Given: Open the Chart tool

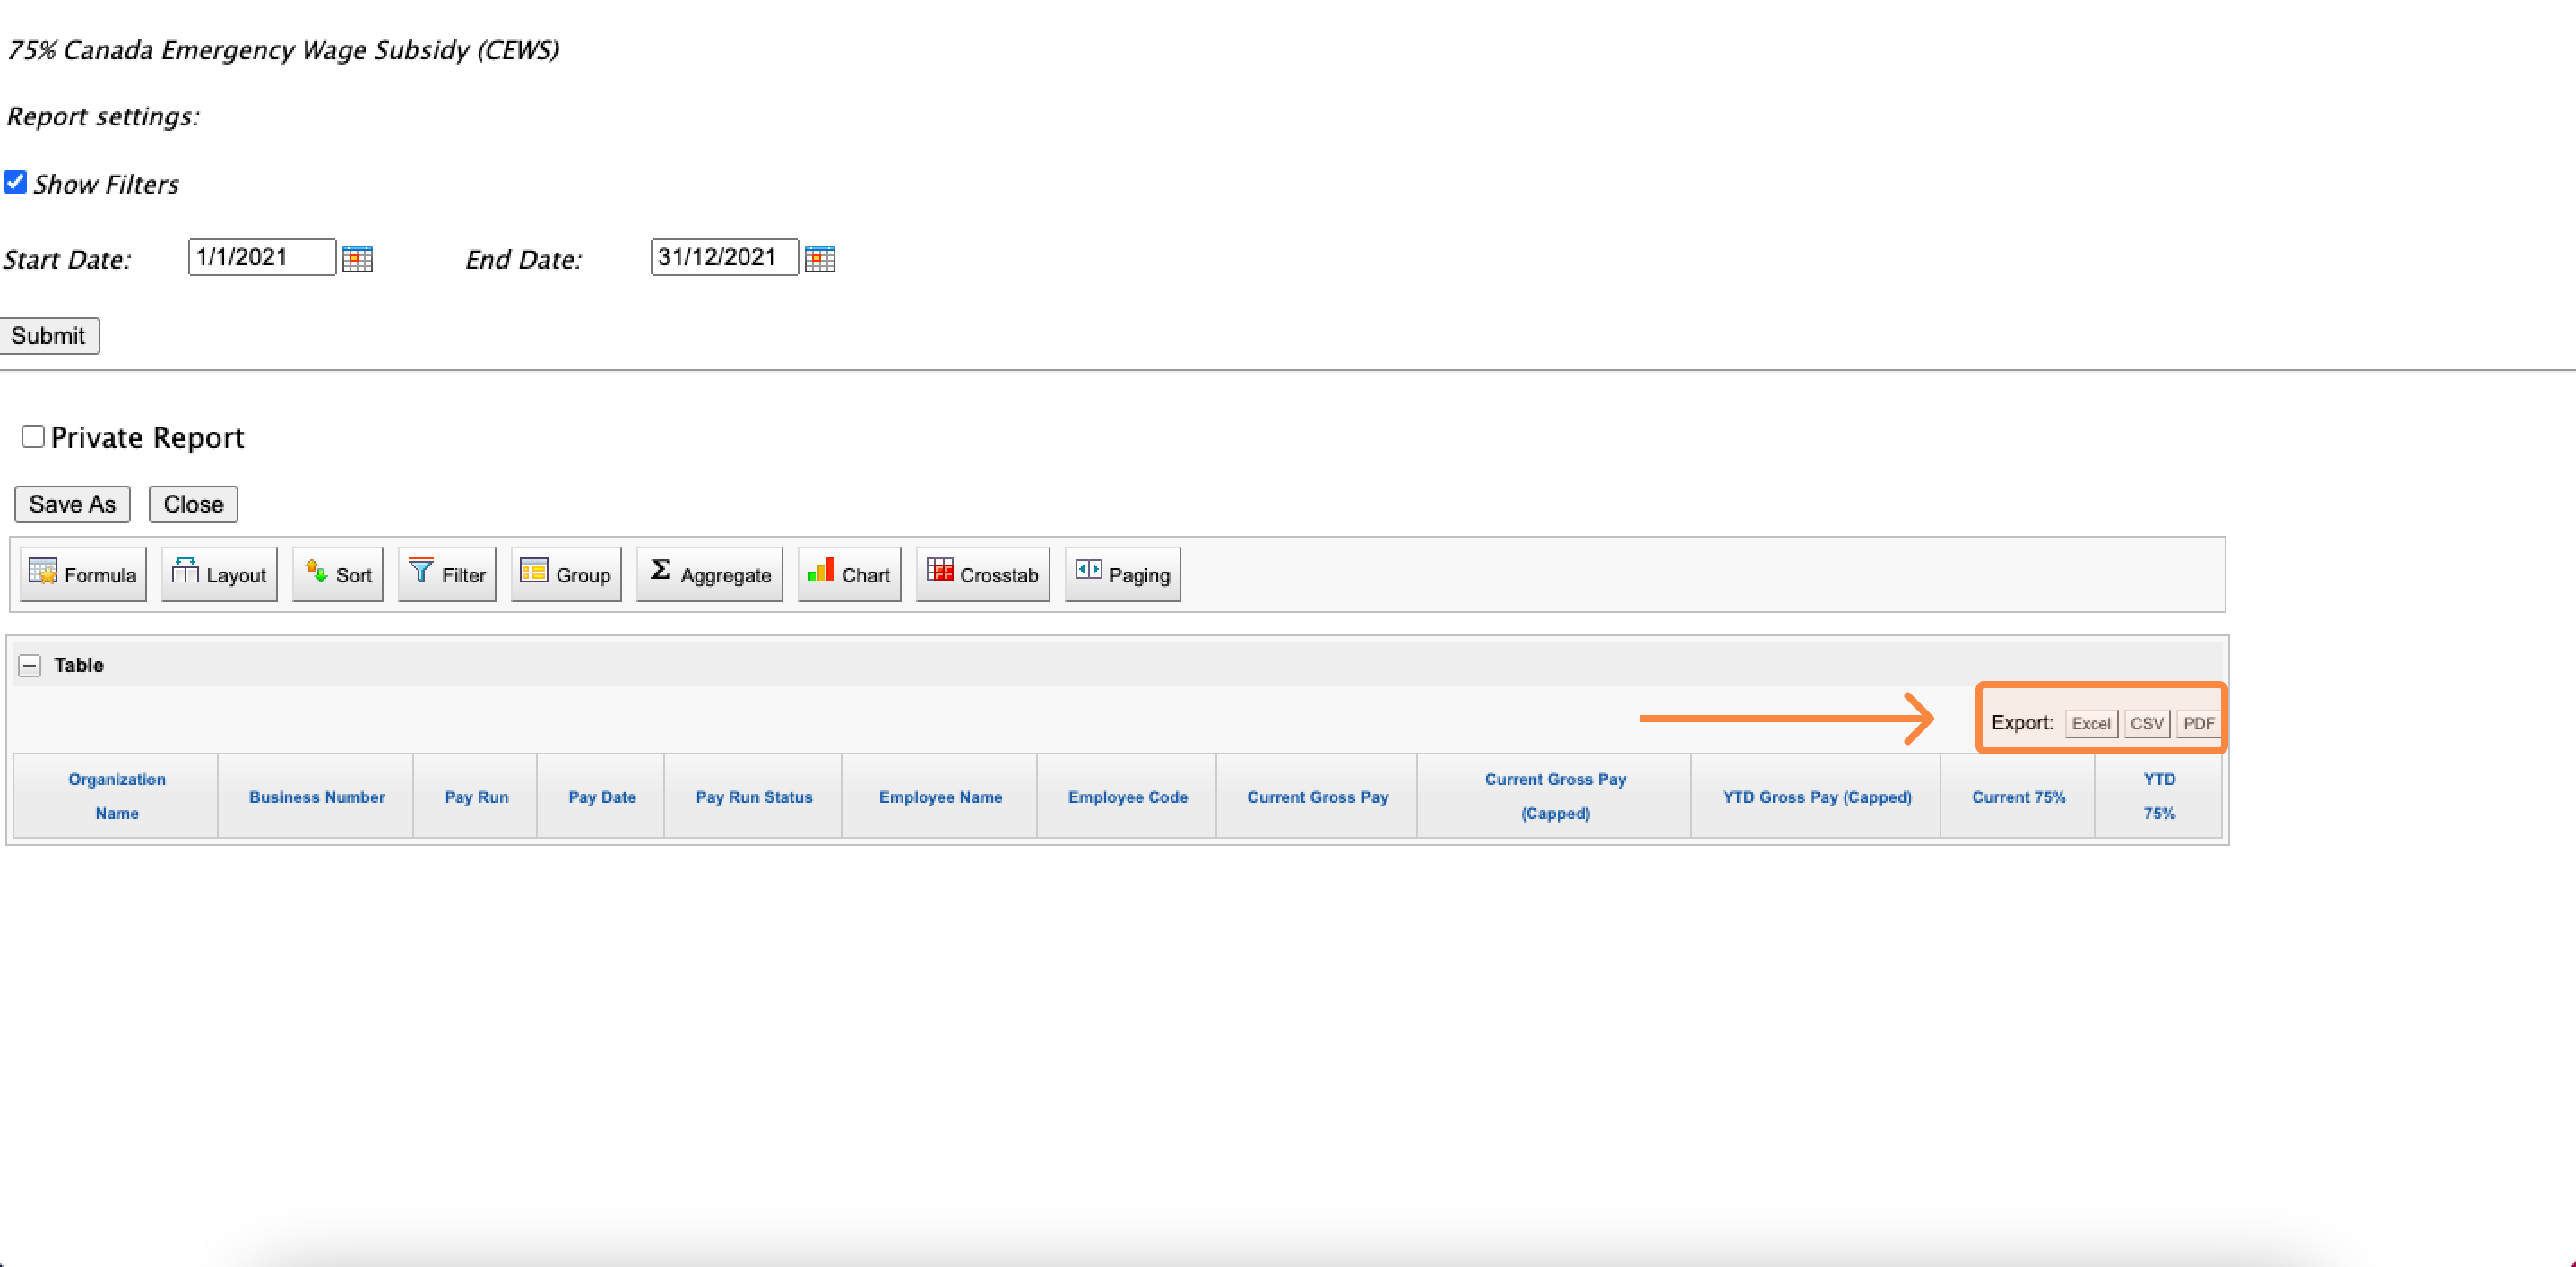Looking at the screenshot, I should [x=849, y=574].
